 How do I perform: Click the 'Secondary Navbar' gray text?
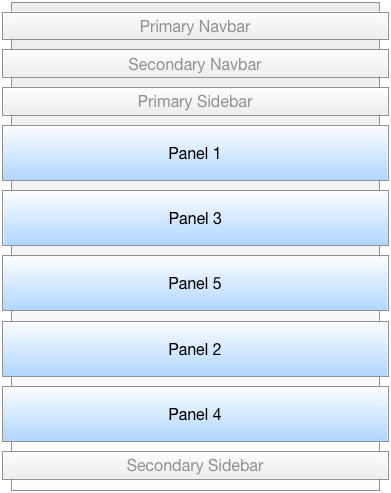[195, 64]
